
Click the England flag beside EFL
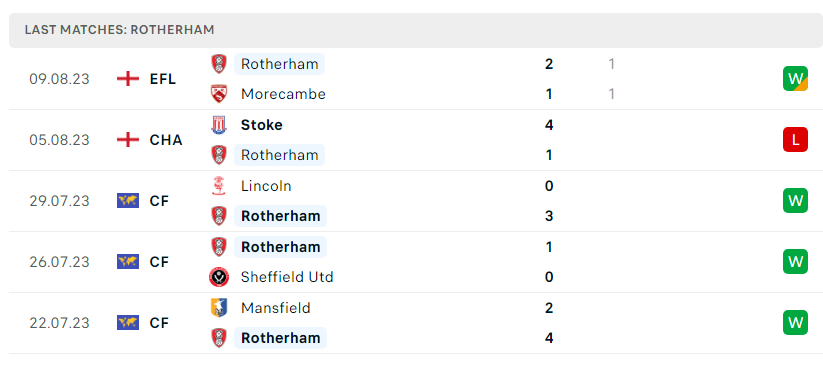click(x=128, y=79)
